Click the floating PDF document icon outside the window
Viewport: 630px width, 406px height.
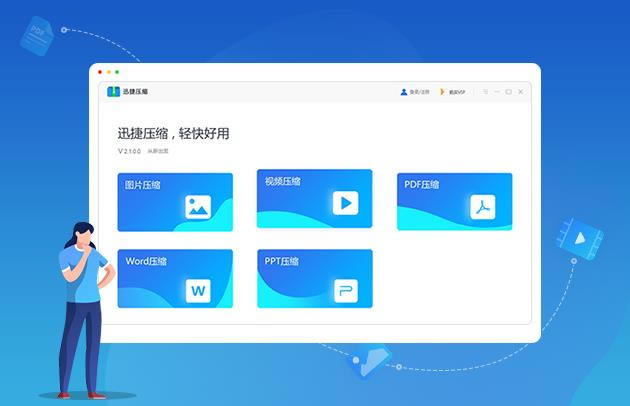click(x=38, y=35)
